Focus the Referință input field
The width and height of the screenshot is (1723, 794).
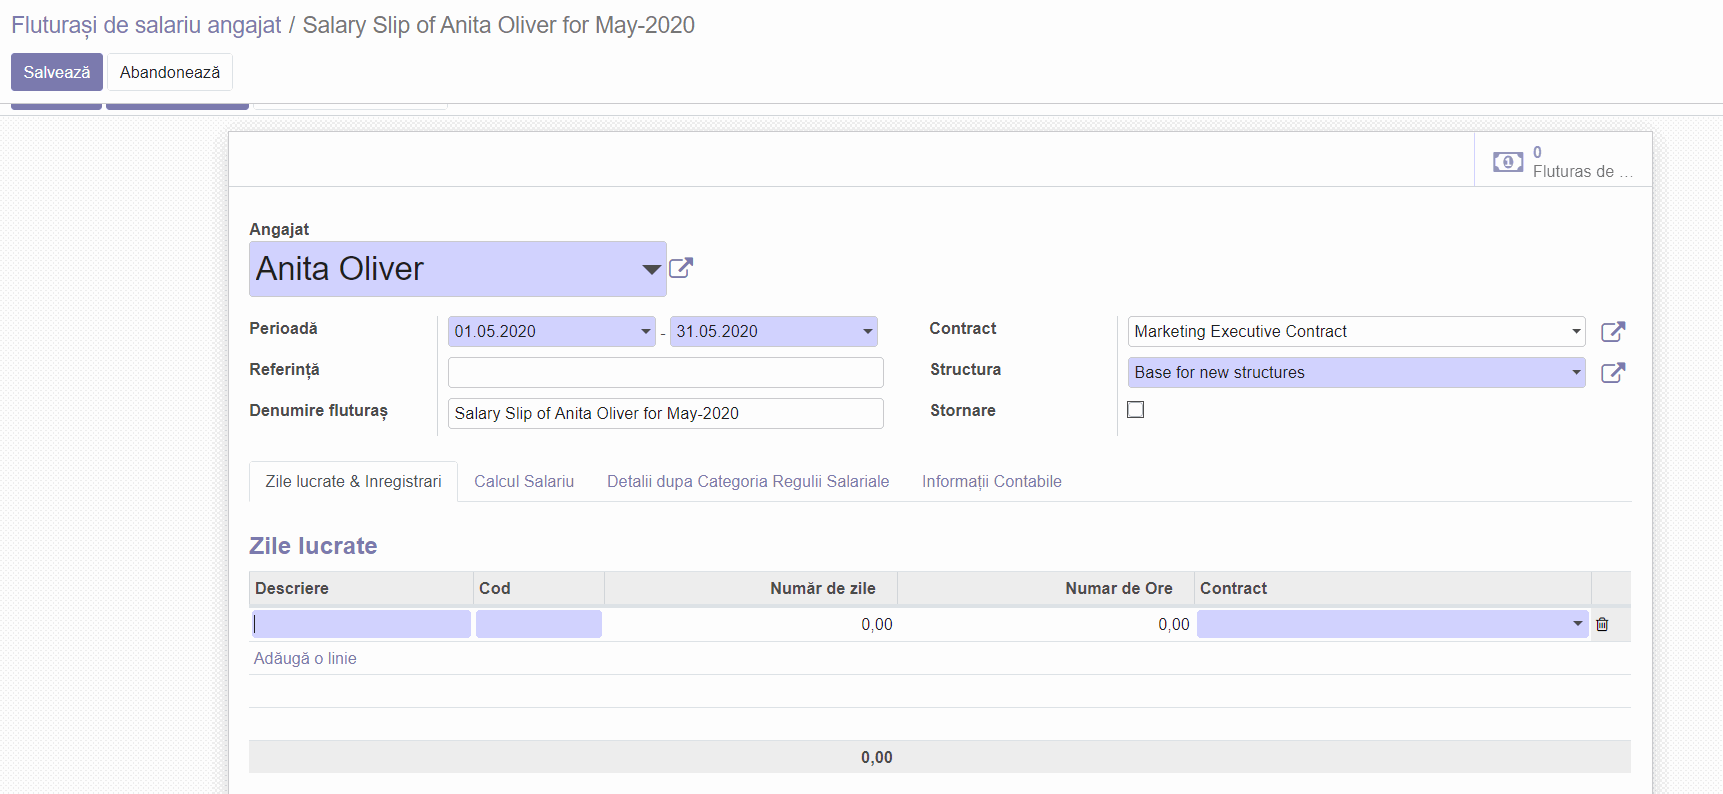(x=666, y=373)
